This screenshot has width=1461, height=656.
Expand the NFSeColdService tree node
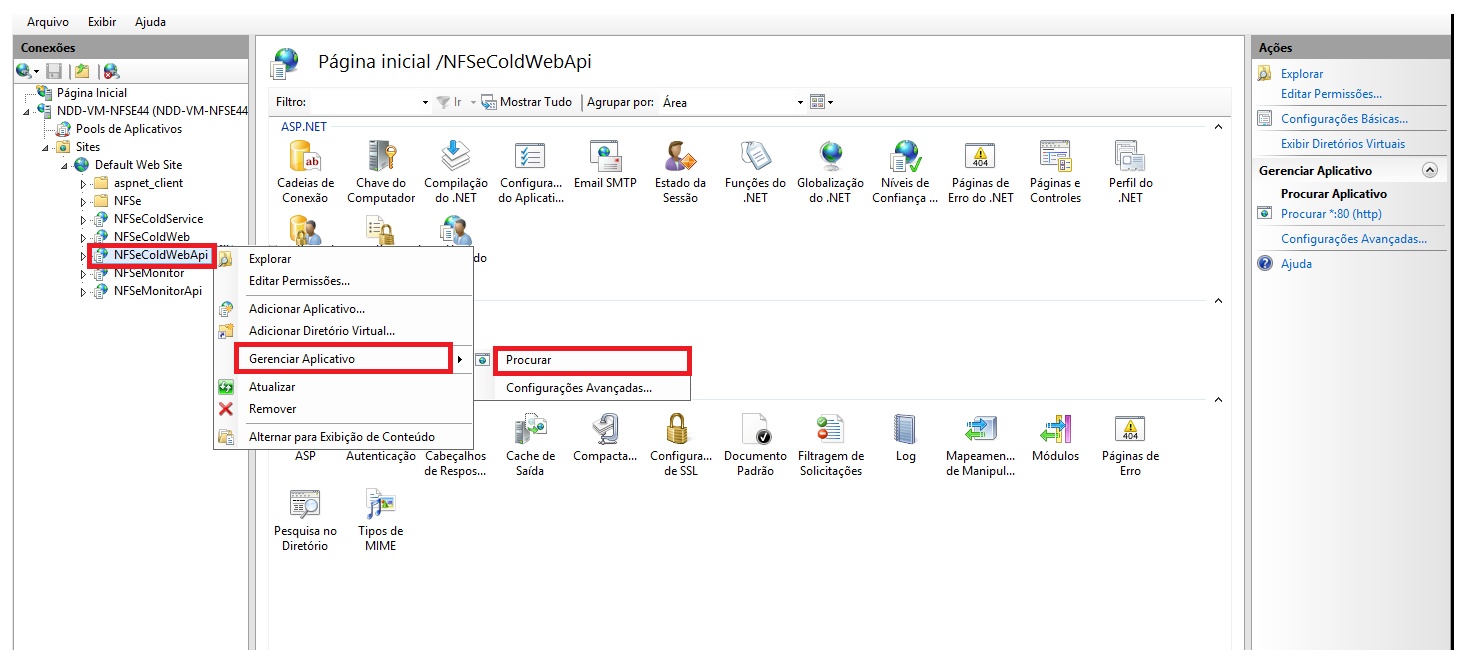click(x=84, y=219)
